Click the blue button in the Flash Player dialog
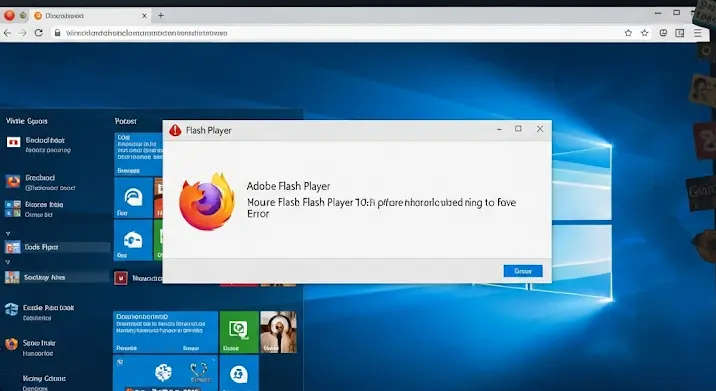This screenshot has height=391, width=716. coord(523,271)
